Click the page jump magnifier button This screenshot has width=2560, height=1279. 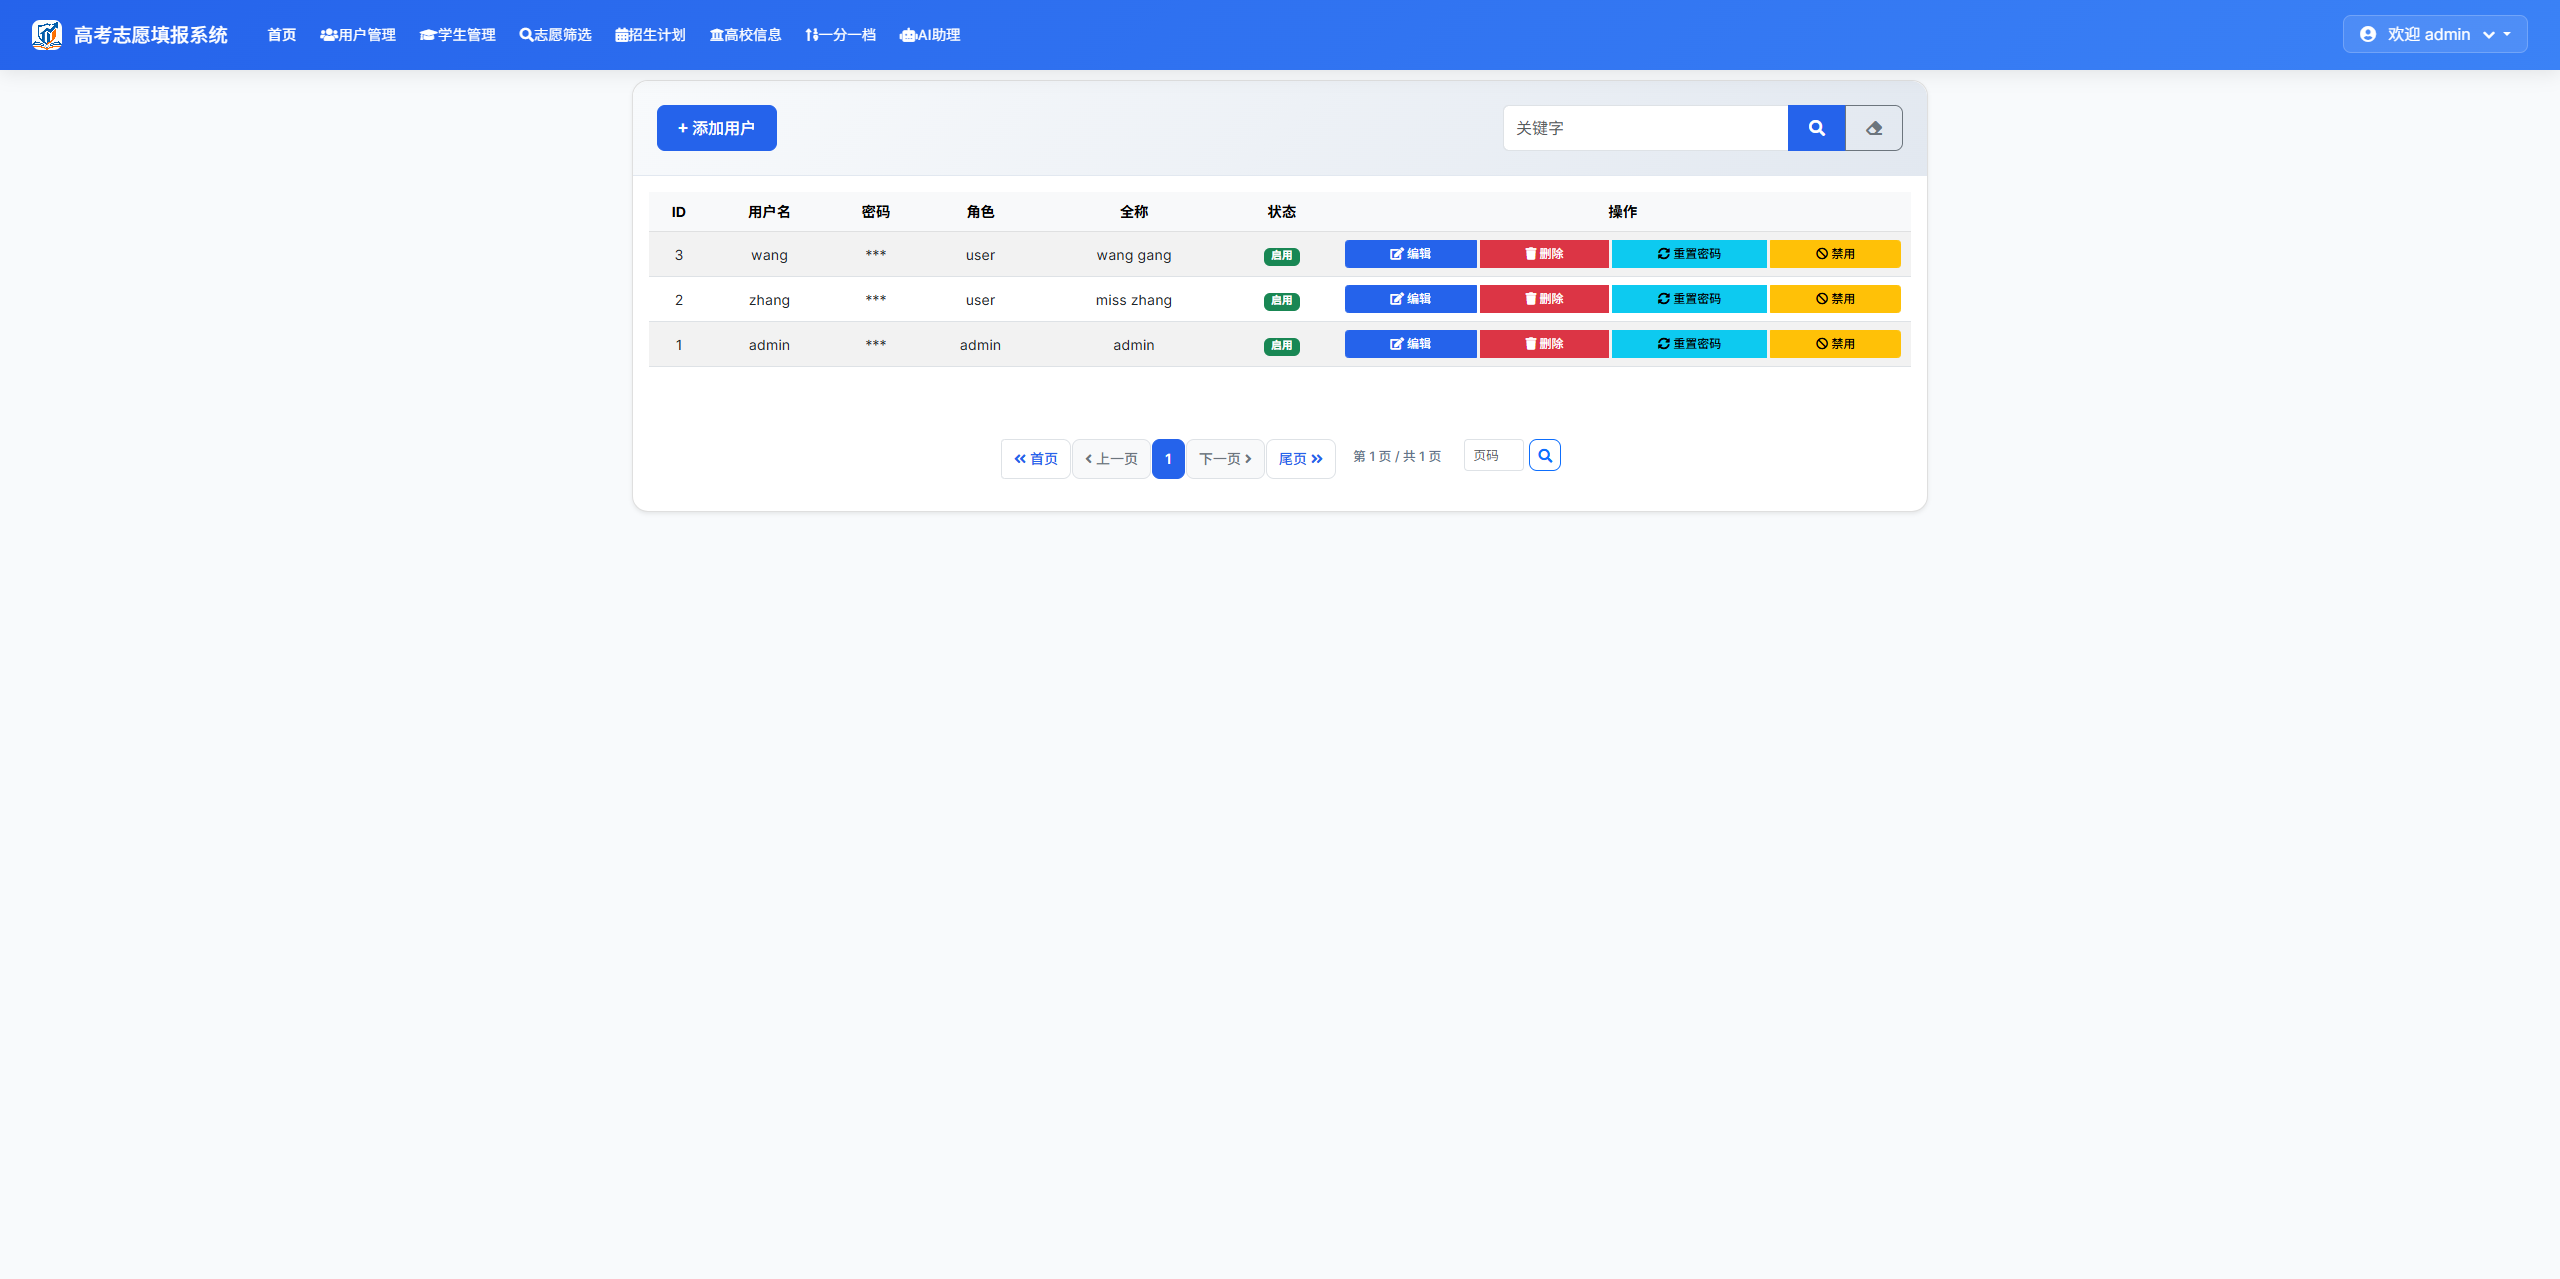tap(1544, 456)
